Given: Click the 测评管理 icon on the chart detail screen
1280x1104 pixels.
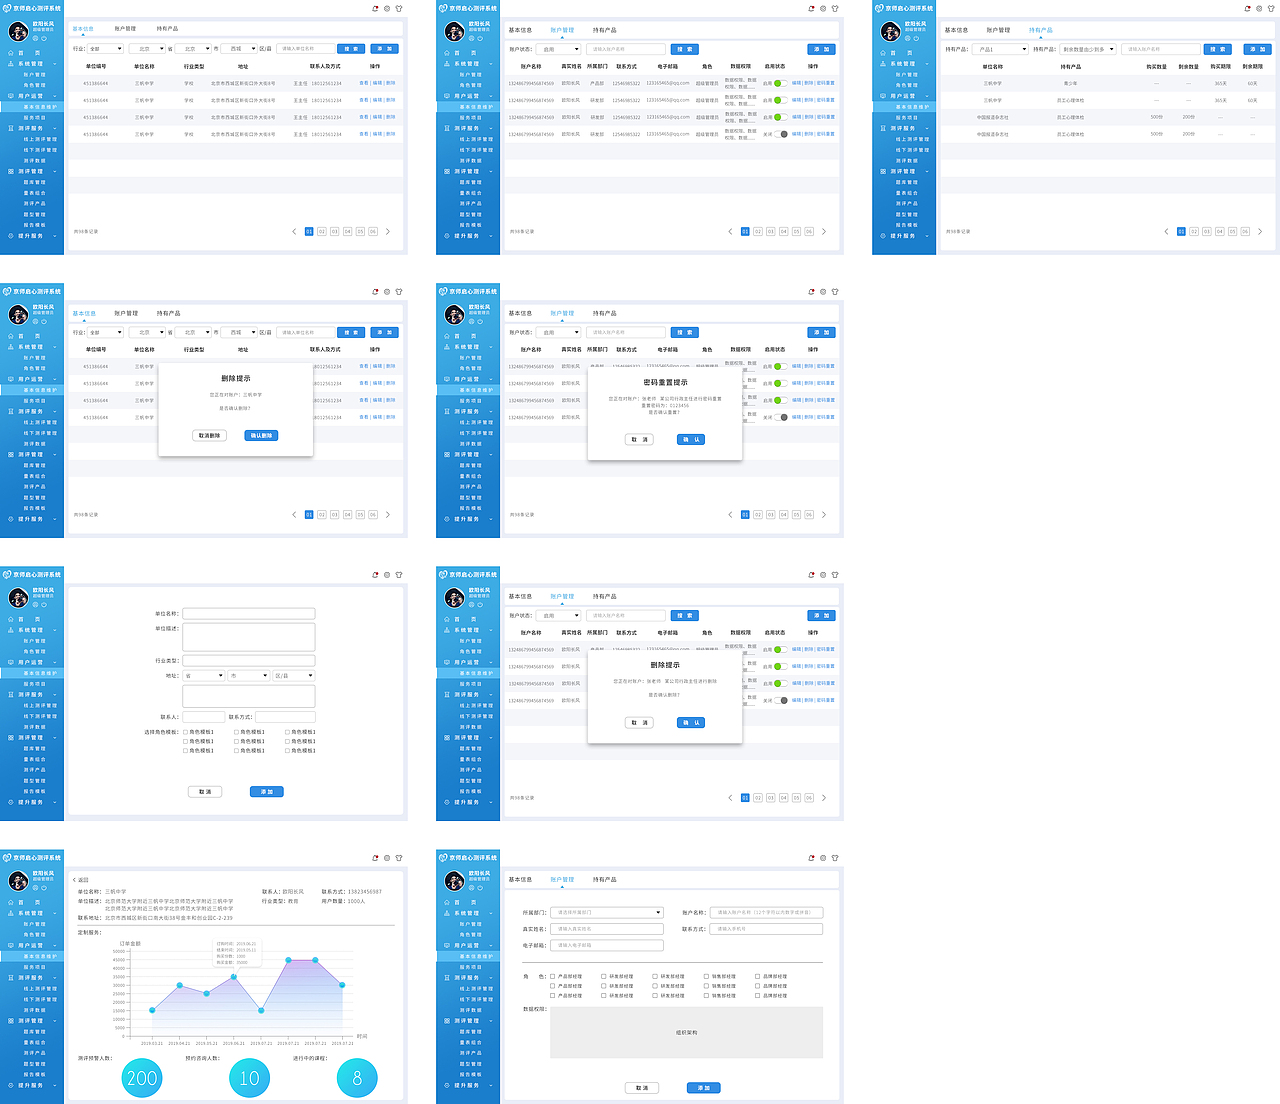Looking at the screenshot, I should (x=11, y=1021).
